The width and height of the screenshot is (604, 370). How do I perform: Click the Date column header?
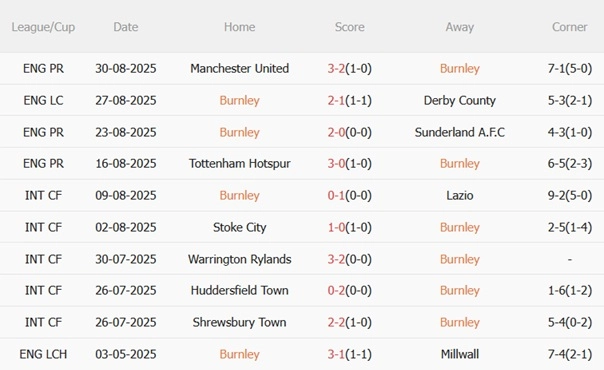click(126, 27)
